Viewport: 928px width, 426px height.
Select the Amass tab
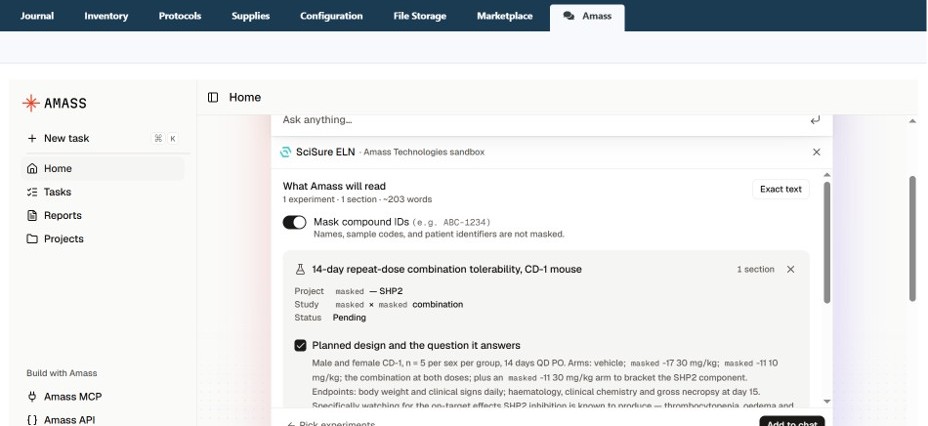coord(587,17)
